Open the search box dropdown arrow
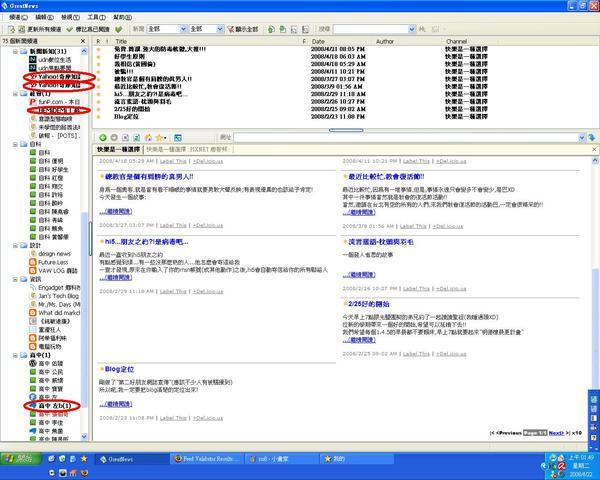The height and width of the screenshot is (480, 600). [x=412, y=29]
